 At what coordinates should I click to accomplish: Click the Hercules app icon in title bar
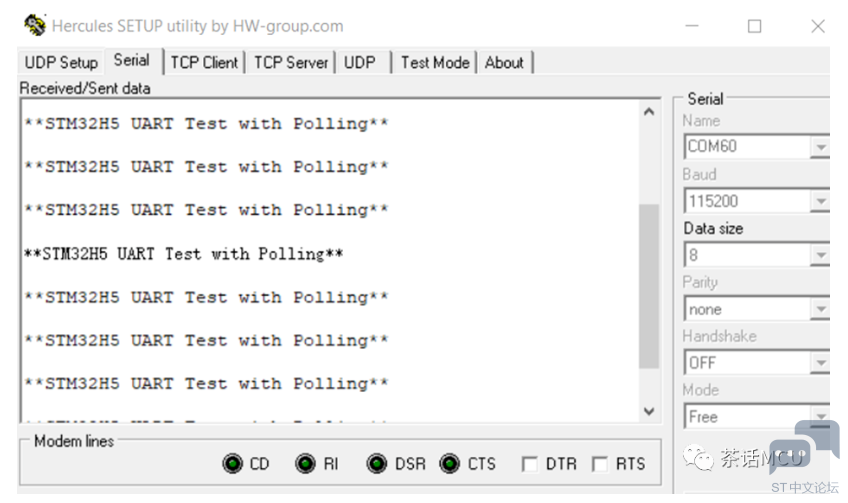[35, 25]
